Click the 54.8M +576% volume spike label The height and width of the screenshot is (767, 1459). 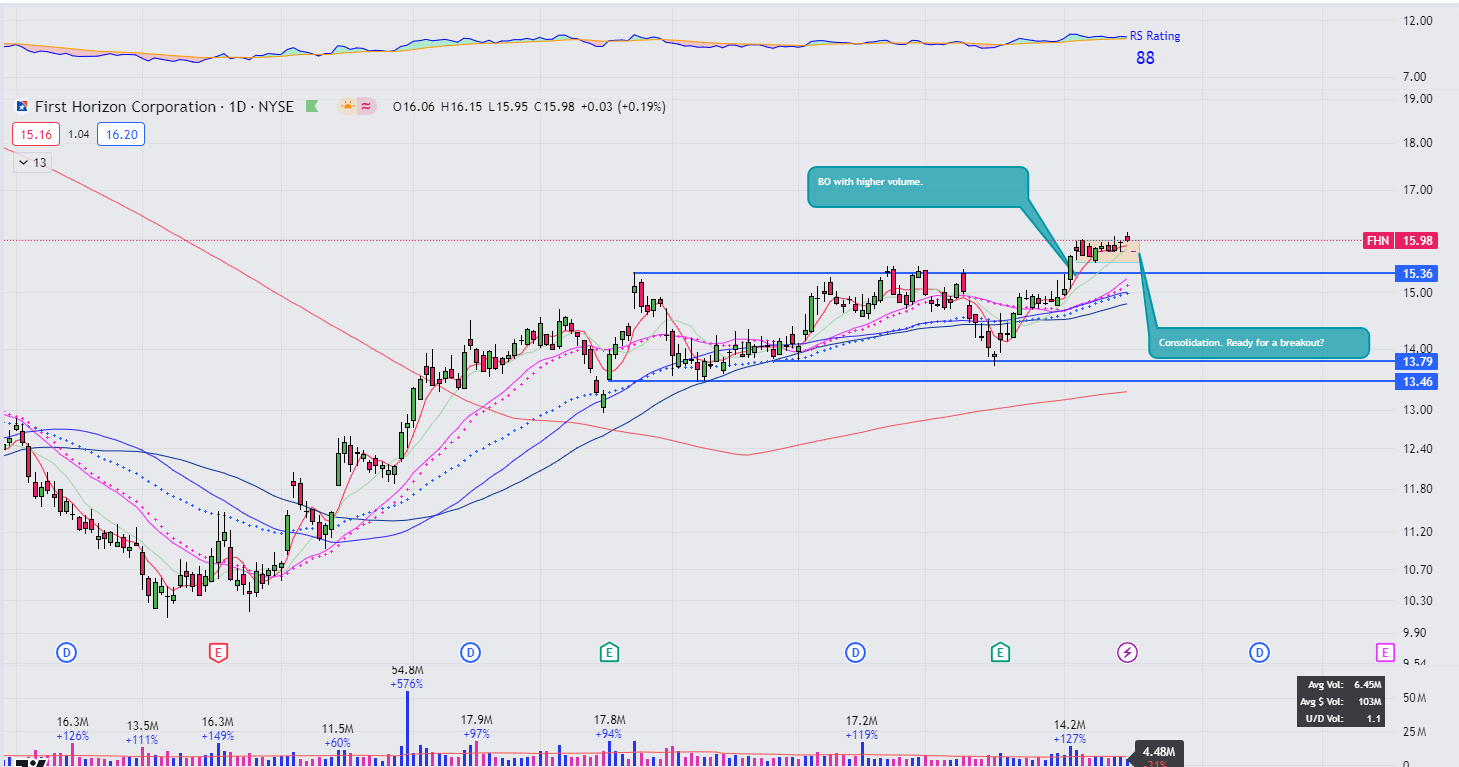pyautogui.click(x=407, y=677)
